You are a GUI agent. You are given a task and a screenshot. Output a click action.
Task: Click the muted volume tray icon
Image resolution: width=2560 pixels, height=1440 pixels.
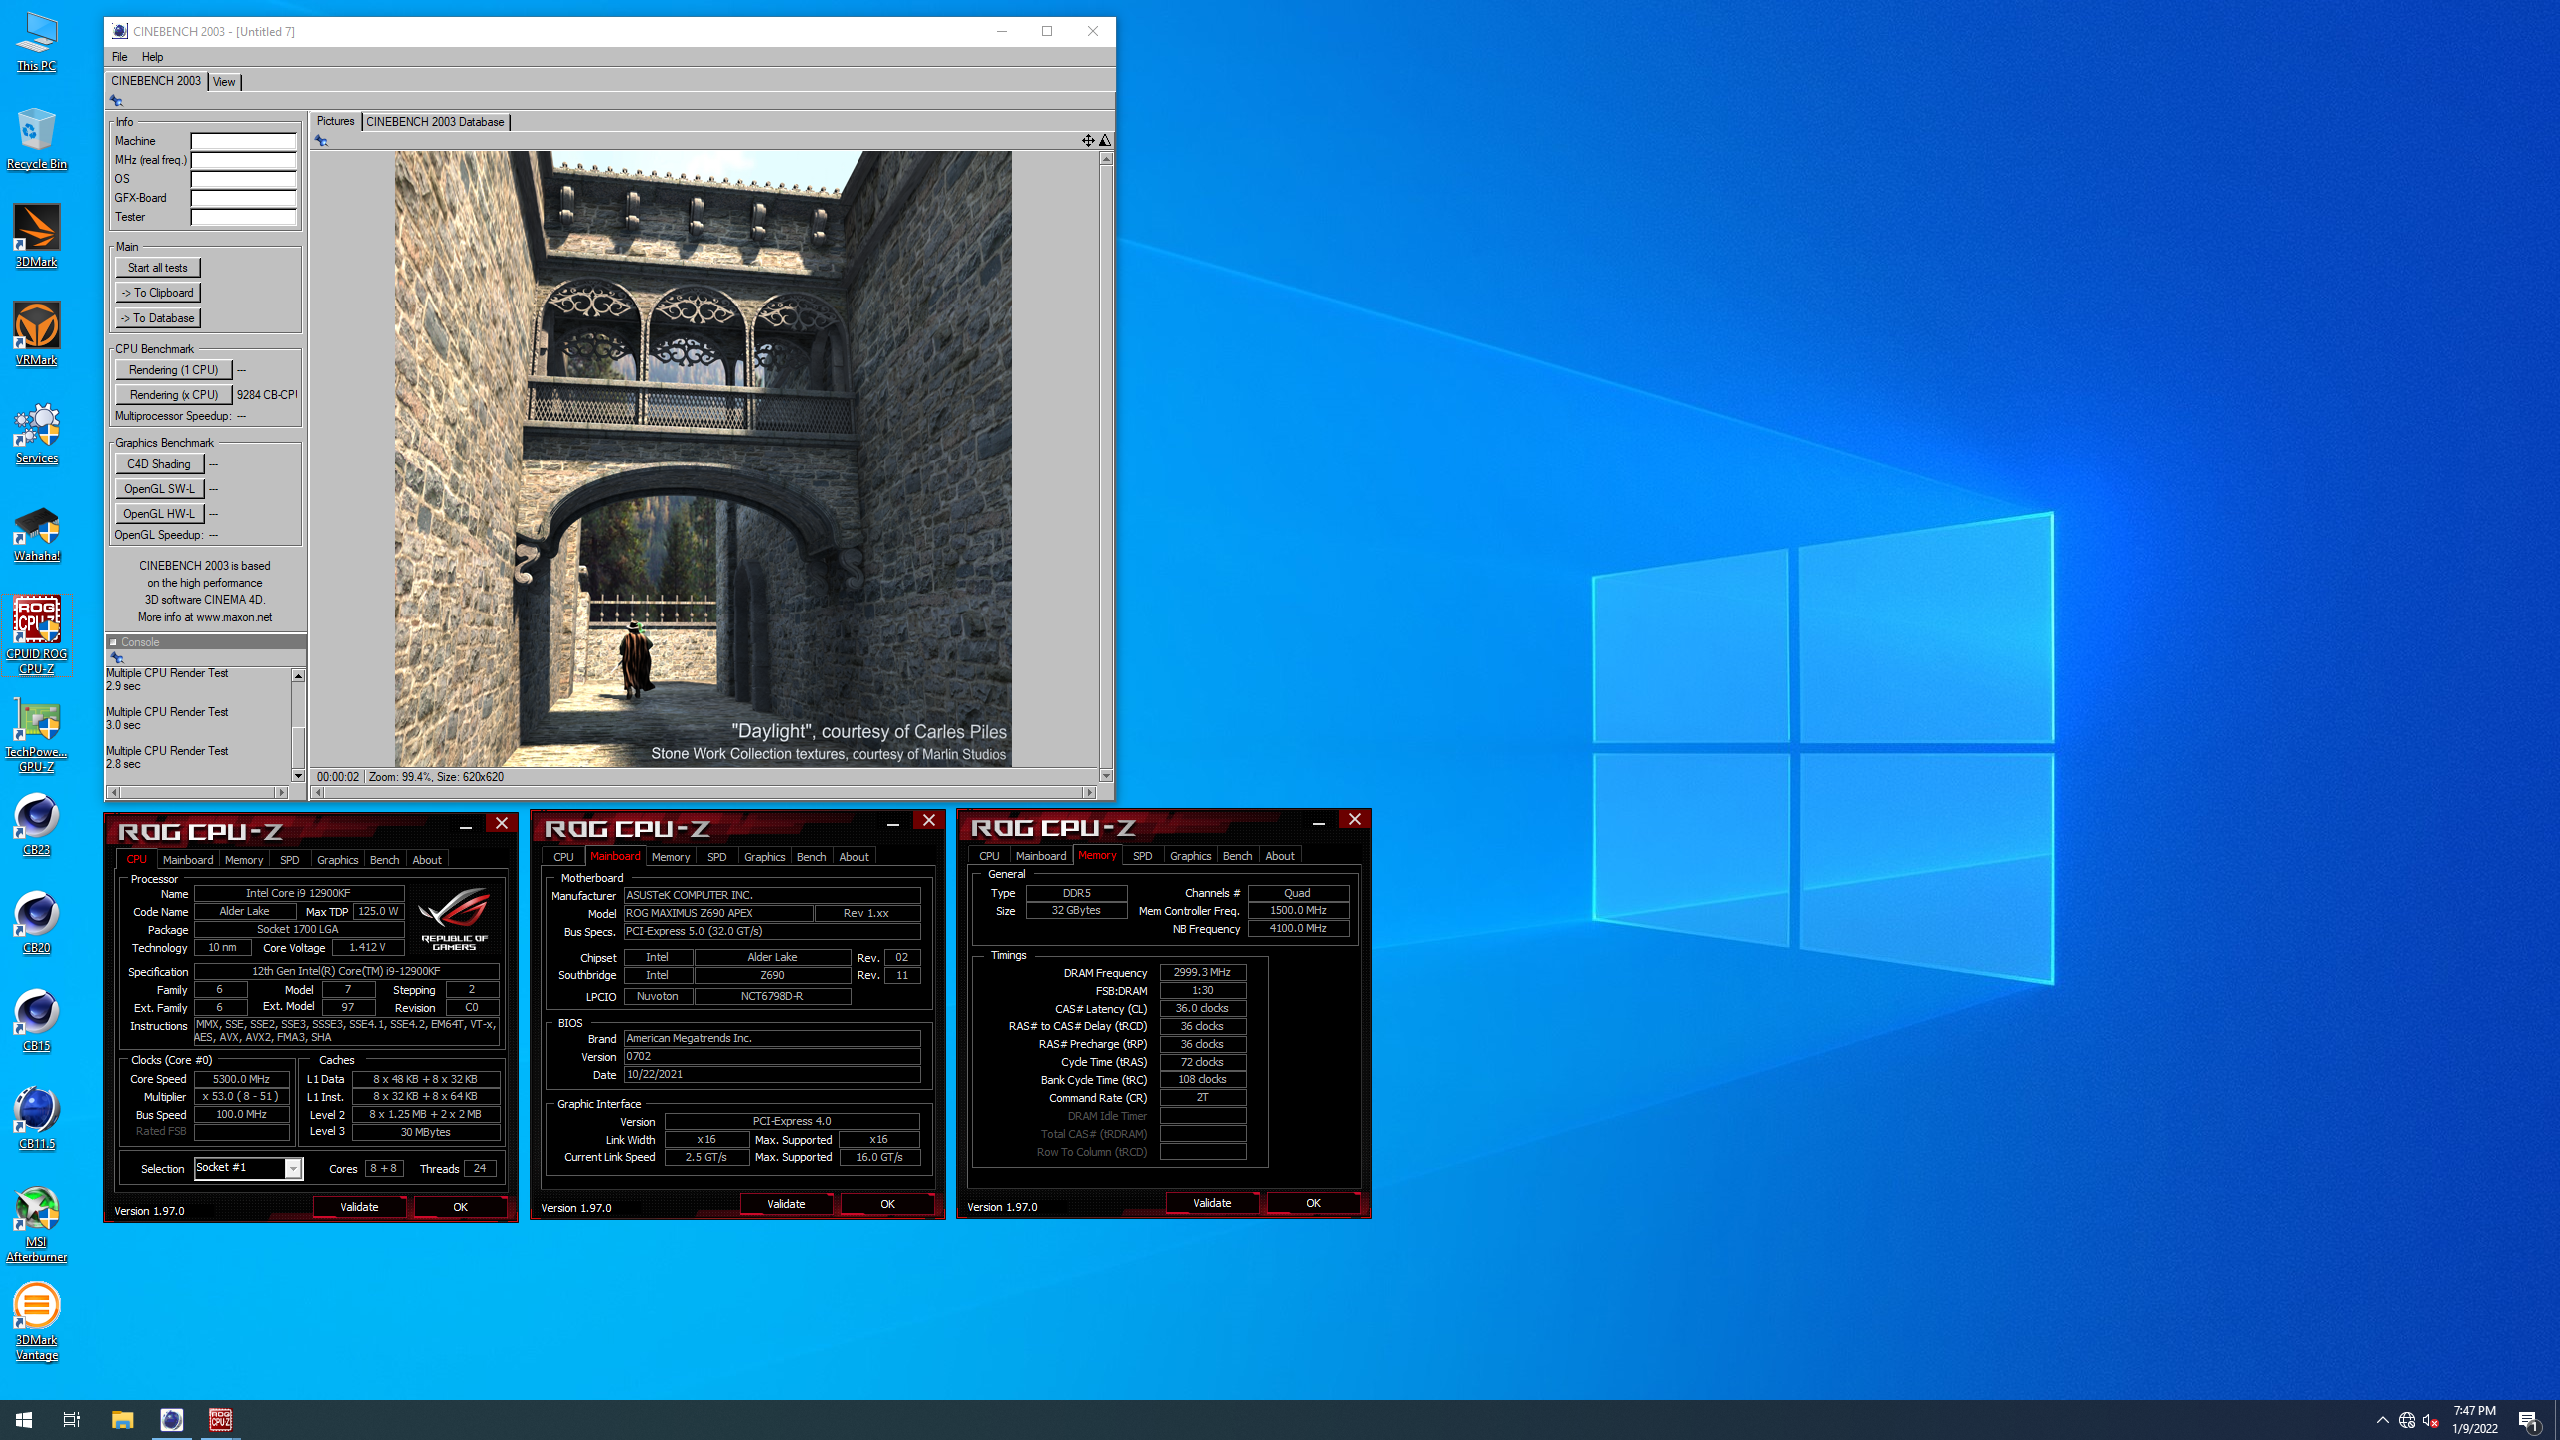[x=2431, y=1420]
